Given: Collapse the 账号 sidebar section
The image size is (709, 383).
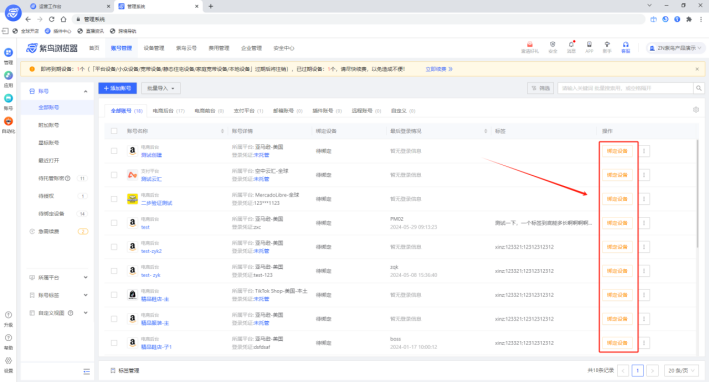Looking at the screenshot, I should (85, 91).
